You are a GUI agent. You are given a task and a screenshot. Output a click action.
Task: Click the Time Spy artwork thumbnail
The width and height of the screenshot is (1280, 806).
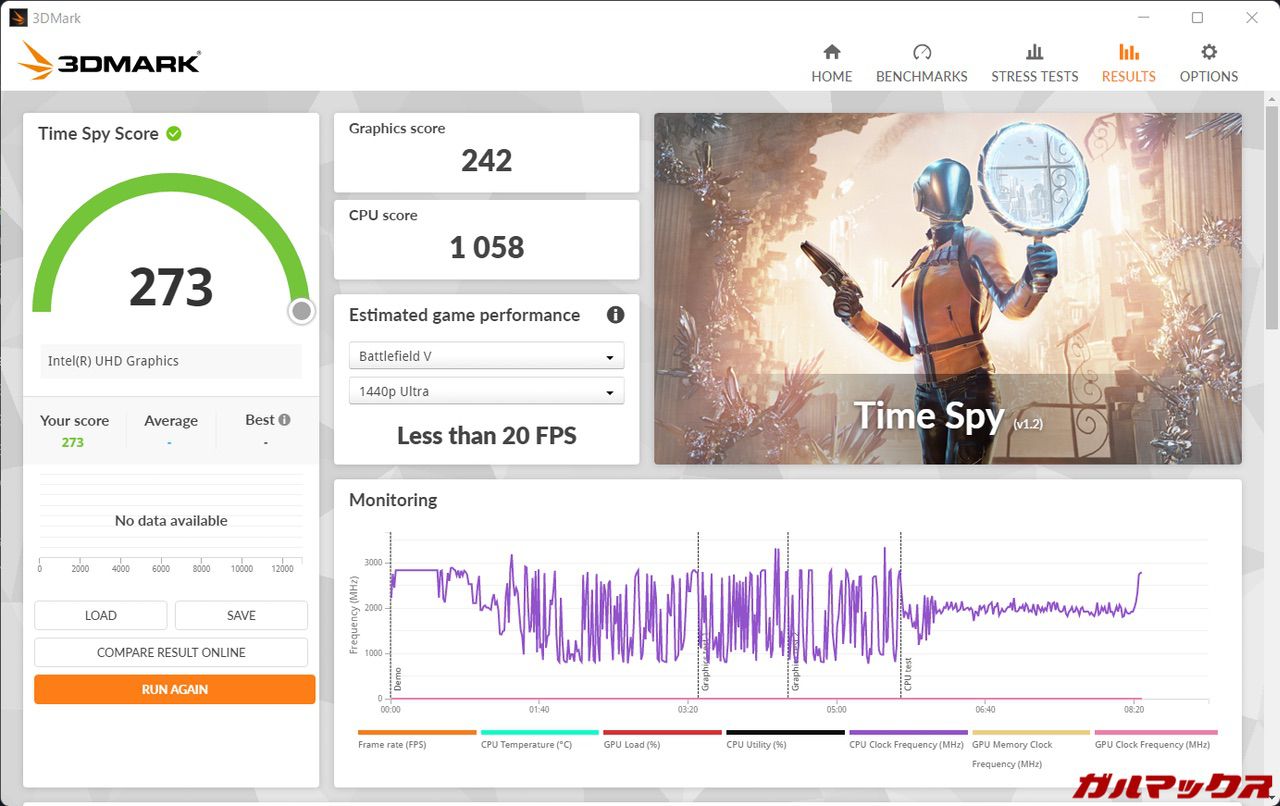point(947,288)
